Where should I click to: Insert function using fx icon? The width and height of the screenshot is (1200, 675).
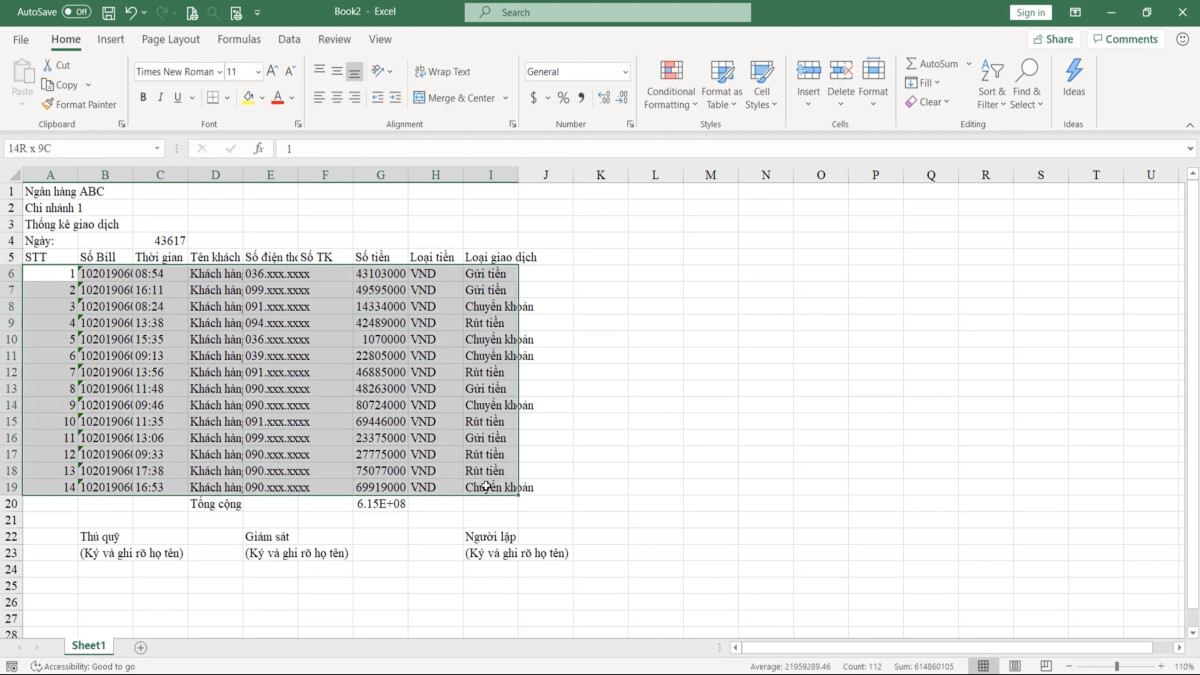pyautogui.click(x=258, y=148)
